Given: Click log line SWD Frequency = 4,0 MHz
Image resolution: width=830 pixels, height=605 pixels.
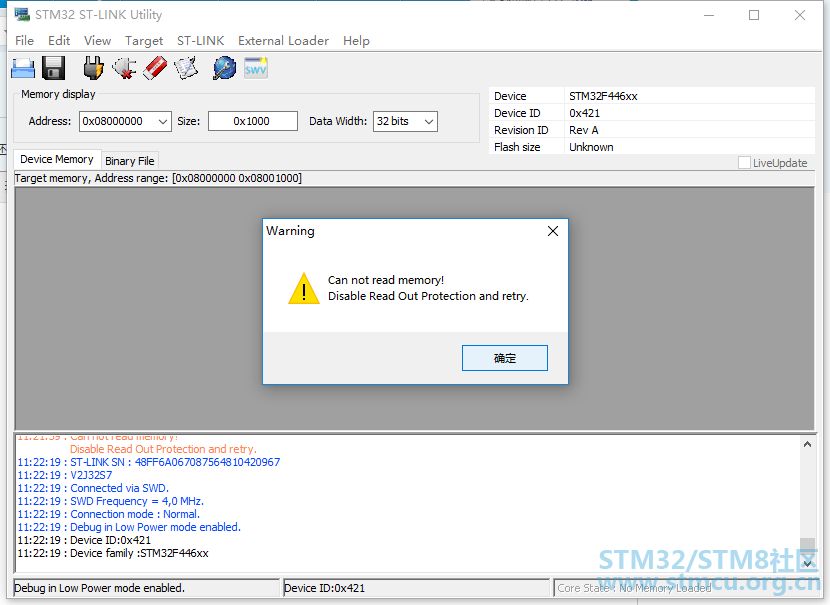Looking at the screenshot, I should click(x=111, y=501).
